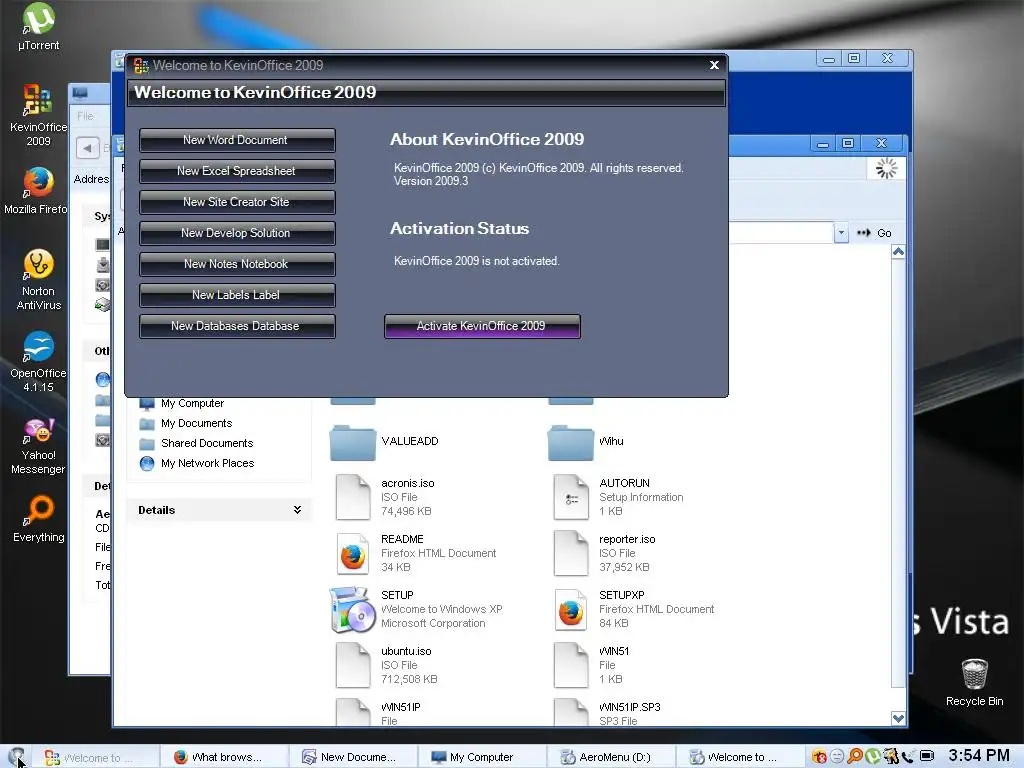The image size is (1024, 768).
Task: Open the Recycle Bin
Action: pyautogui.click(x=974, y=682)
